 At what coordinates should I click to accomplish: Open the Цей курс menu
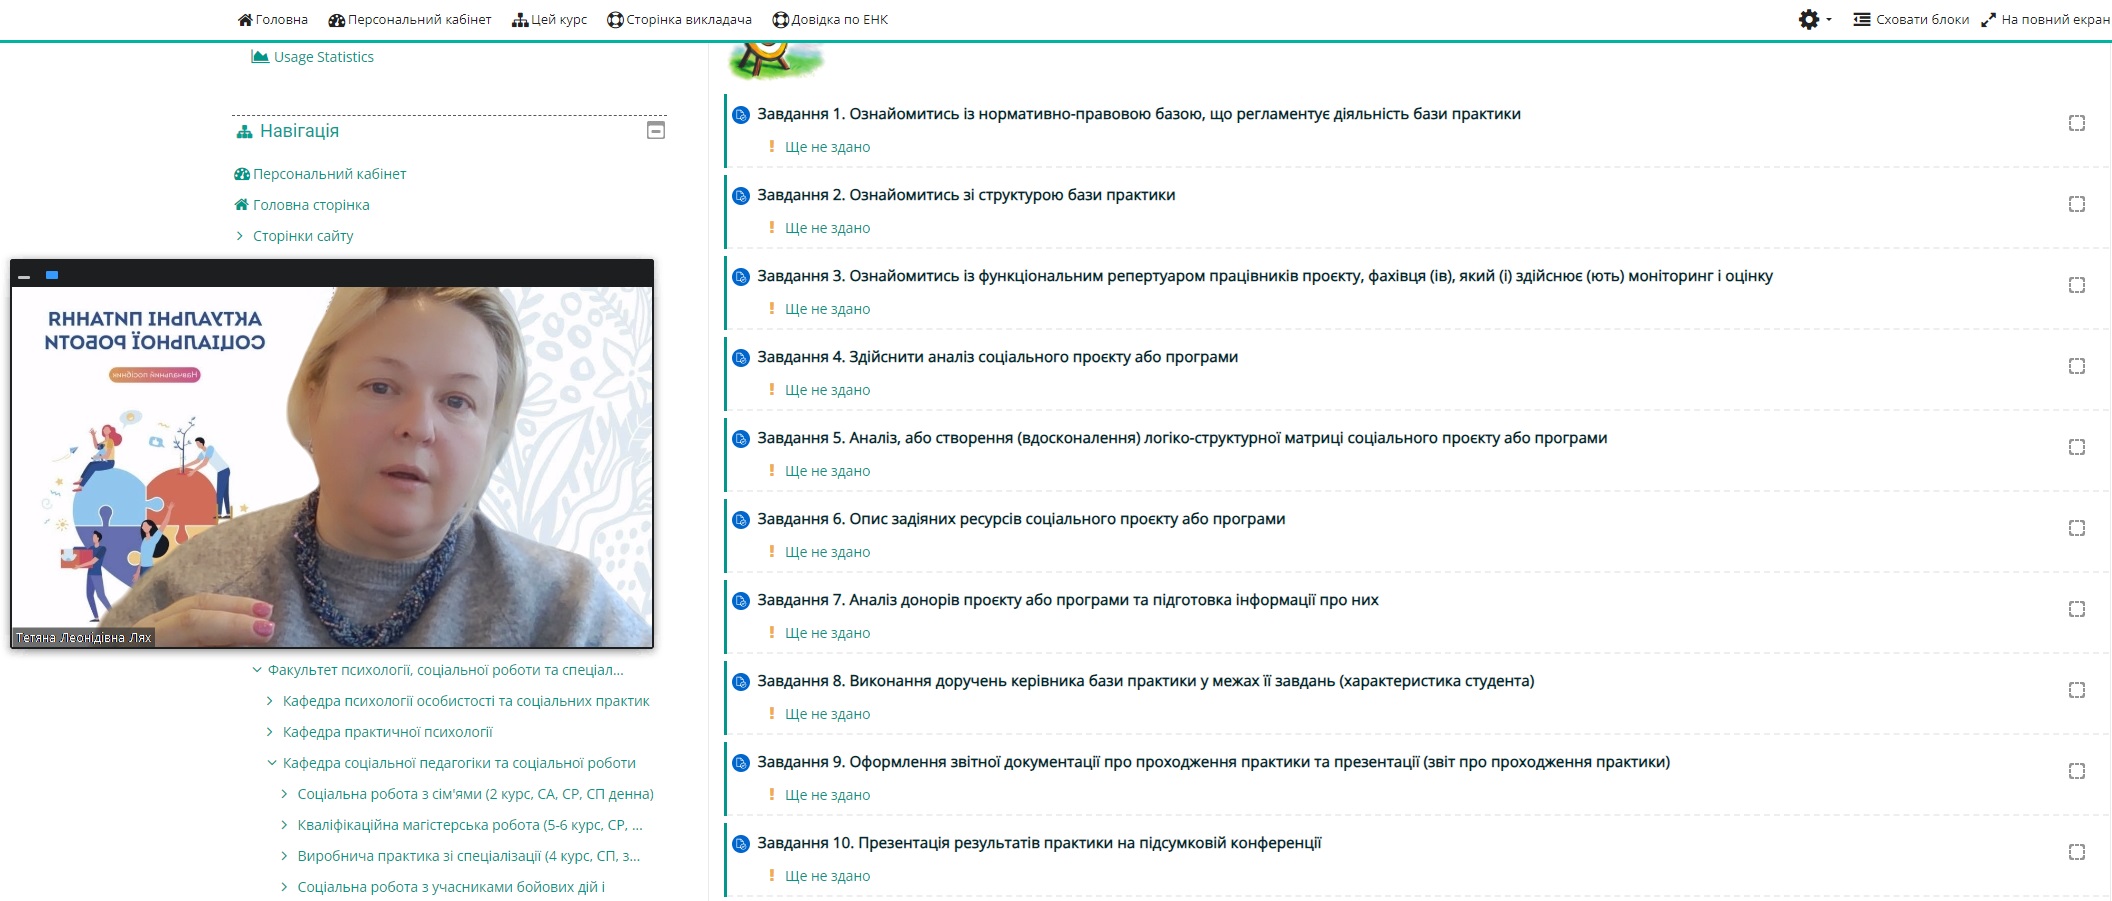coord(549,20)
